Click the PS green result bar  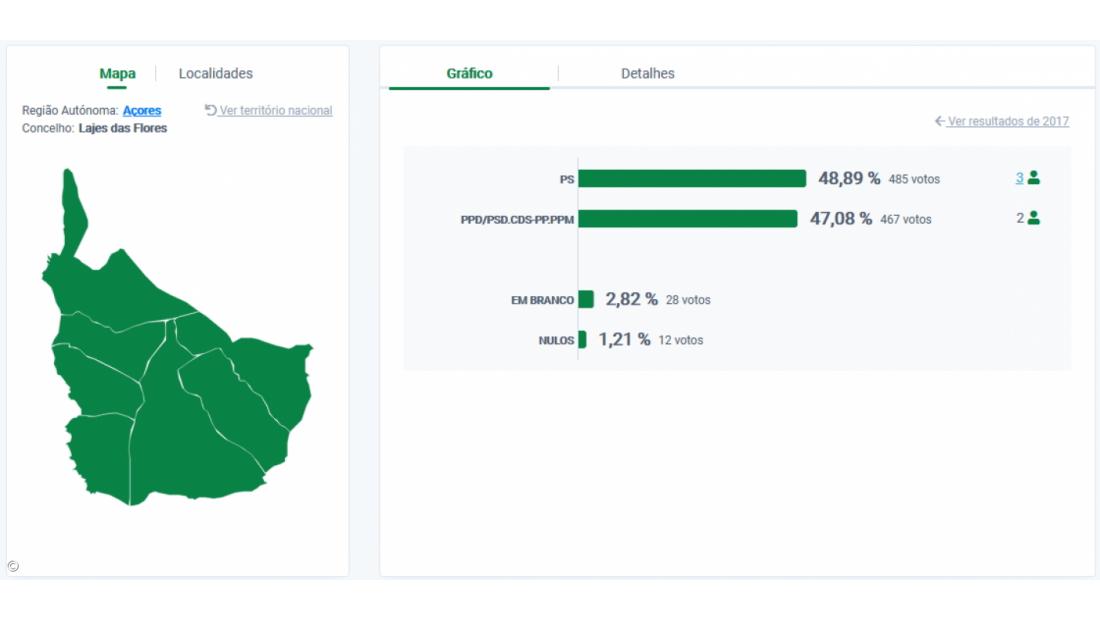692,178
